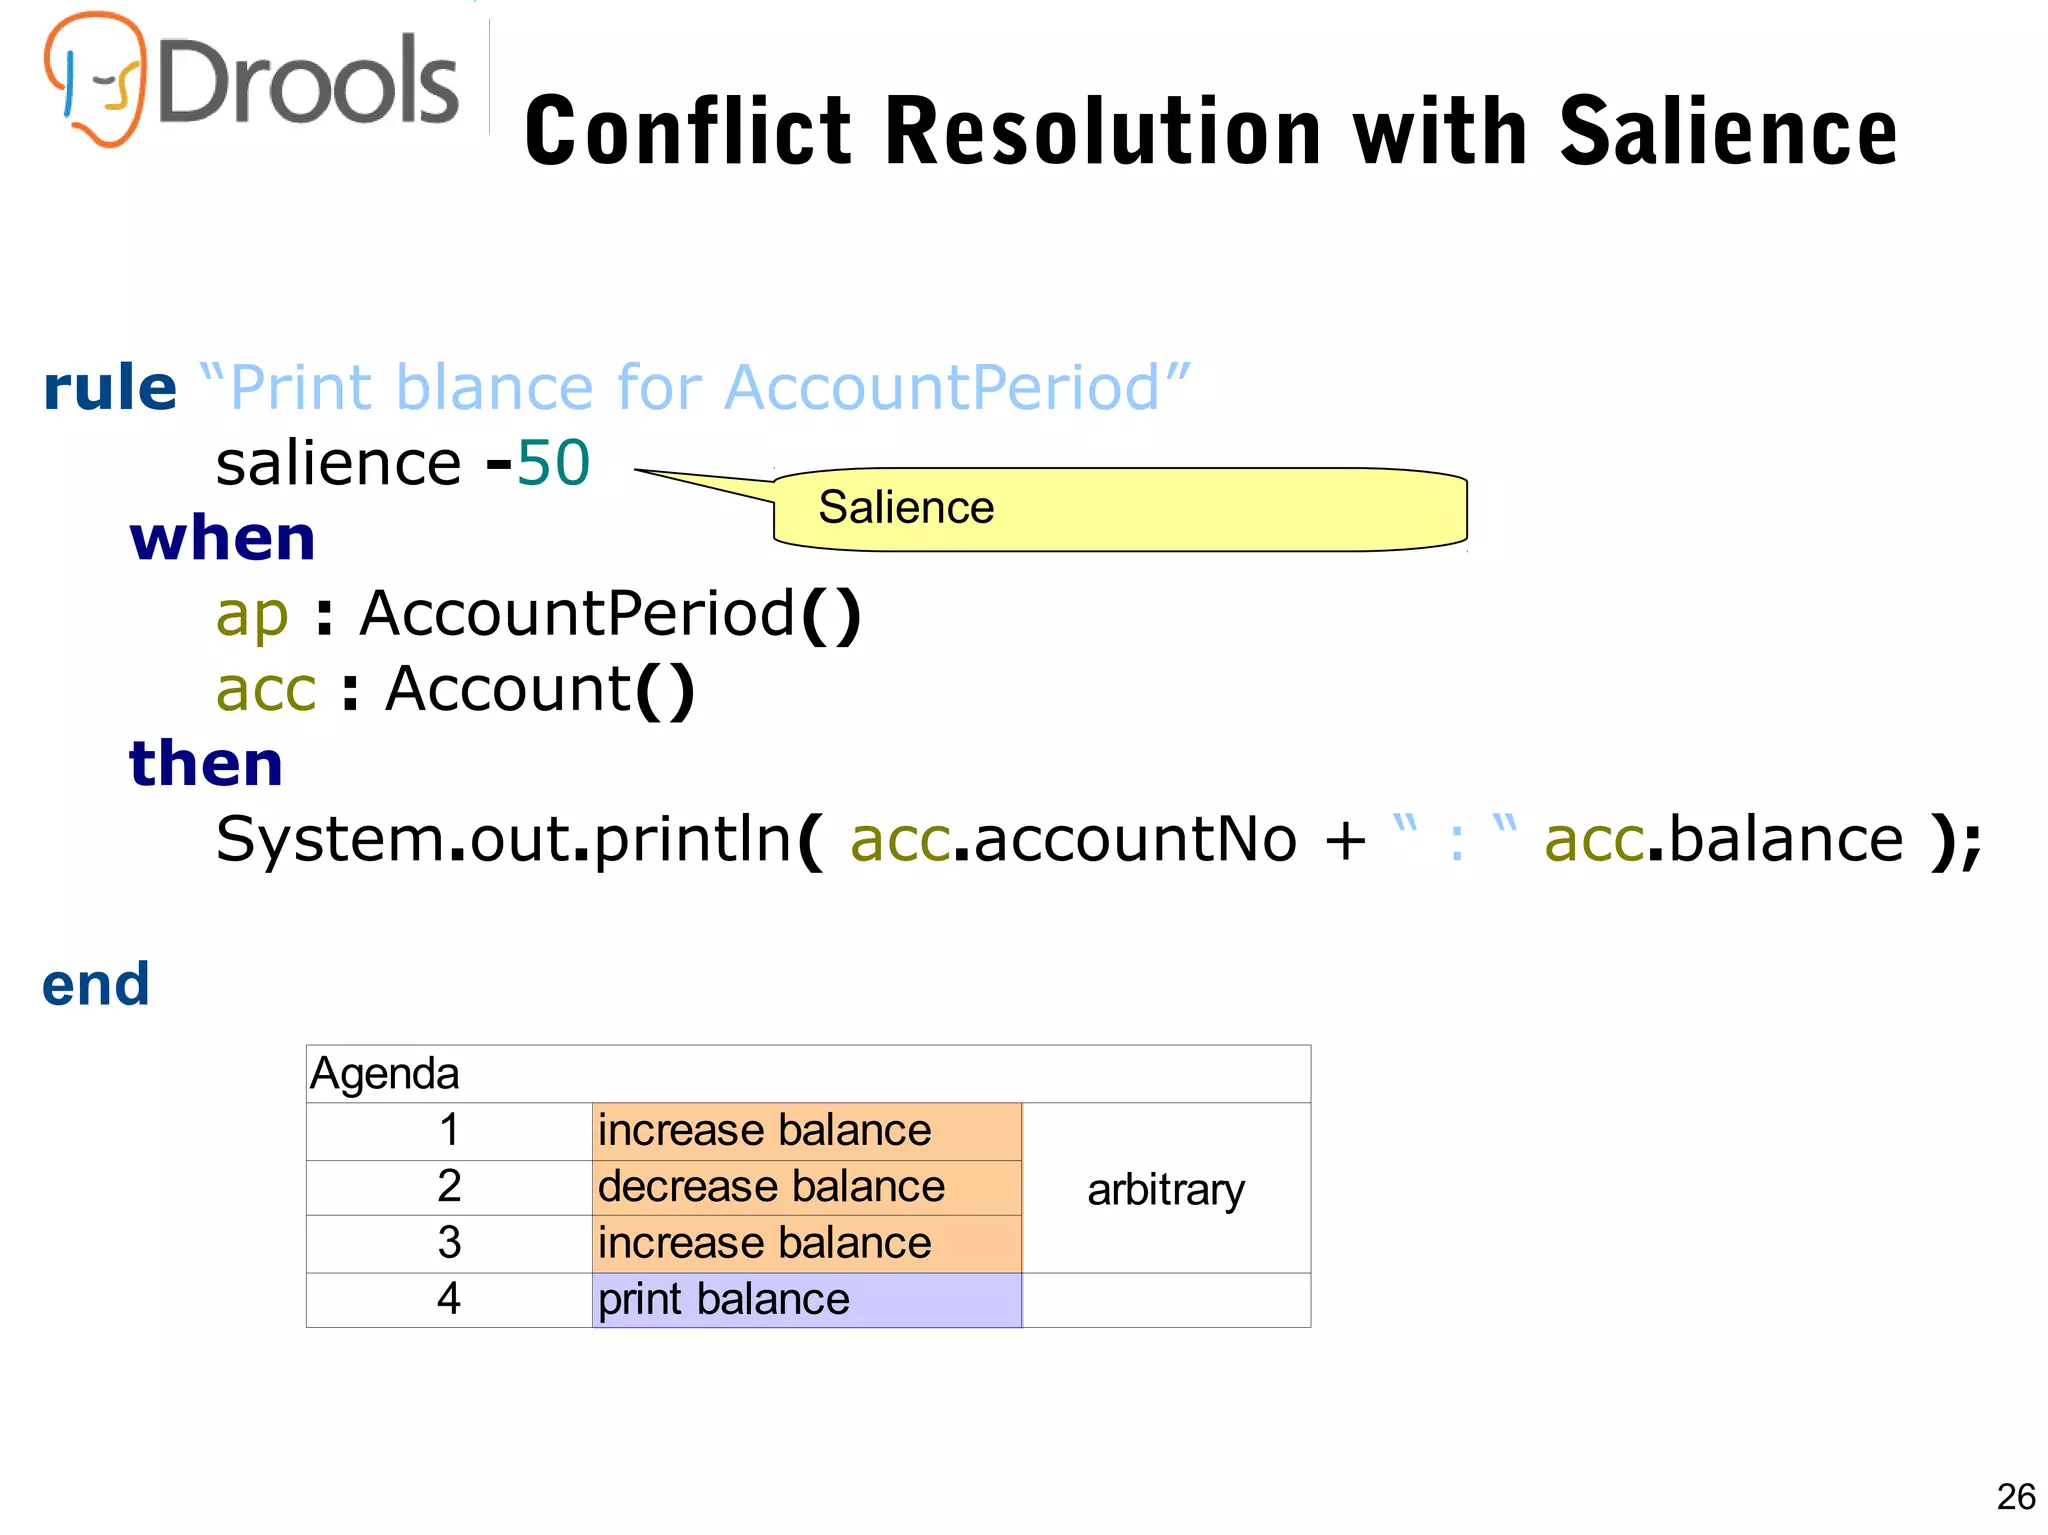2048x1535 pixels.
Task: Click the 'end' keyword
Action: (96, 985)
